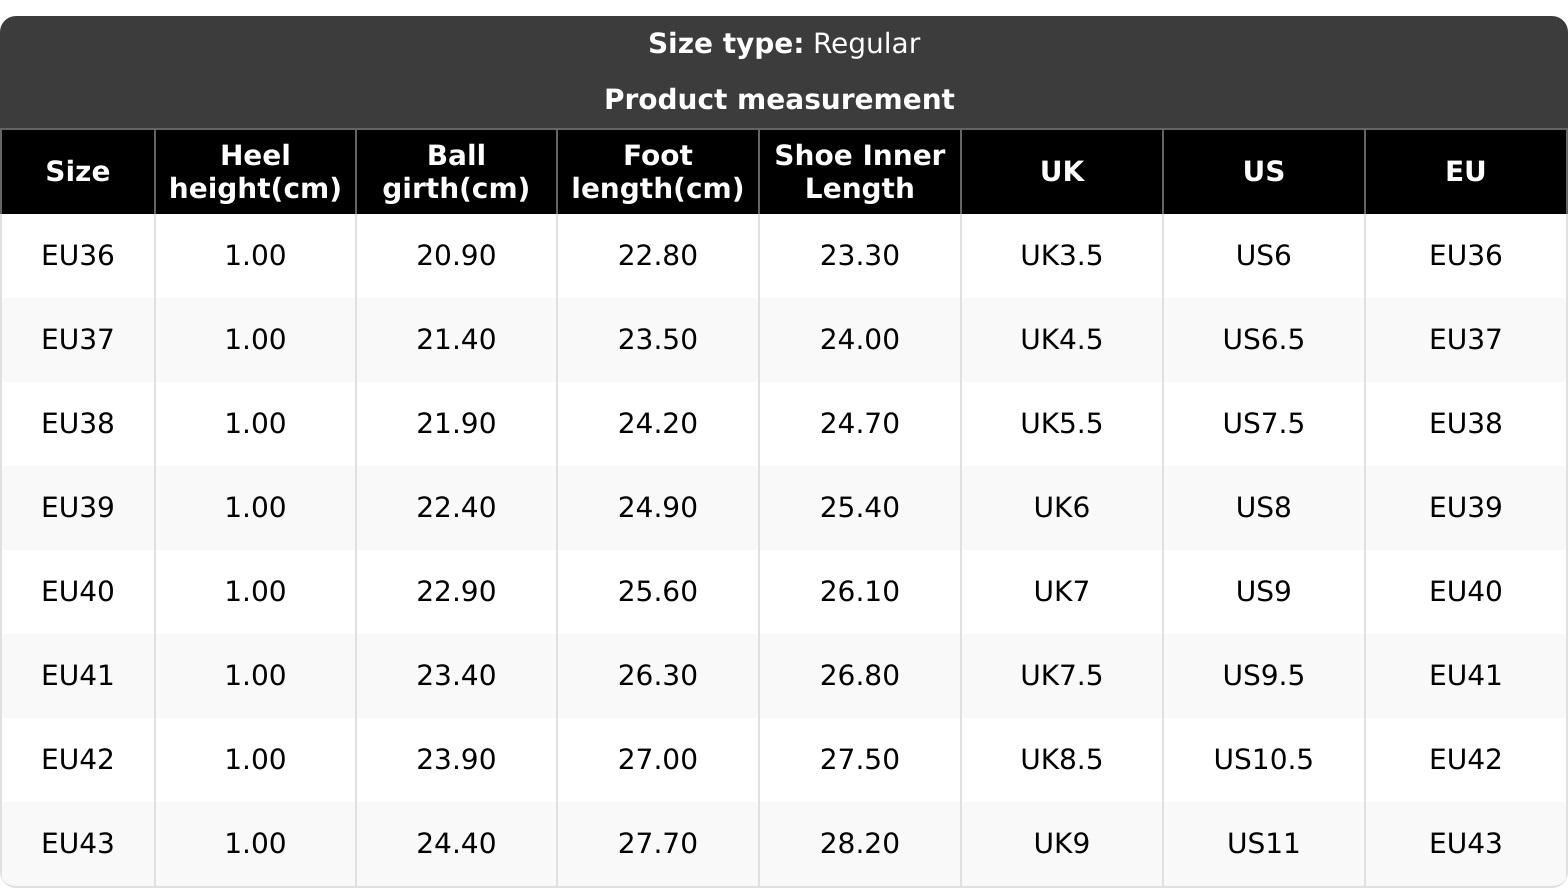1568x888 pixels.
Task: Click the Shoe Inner Length header
Action: coord(859,172)
